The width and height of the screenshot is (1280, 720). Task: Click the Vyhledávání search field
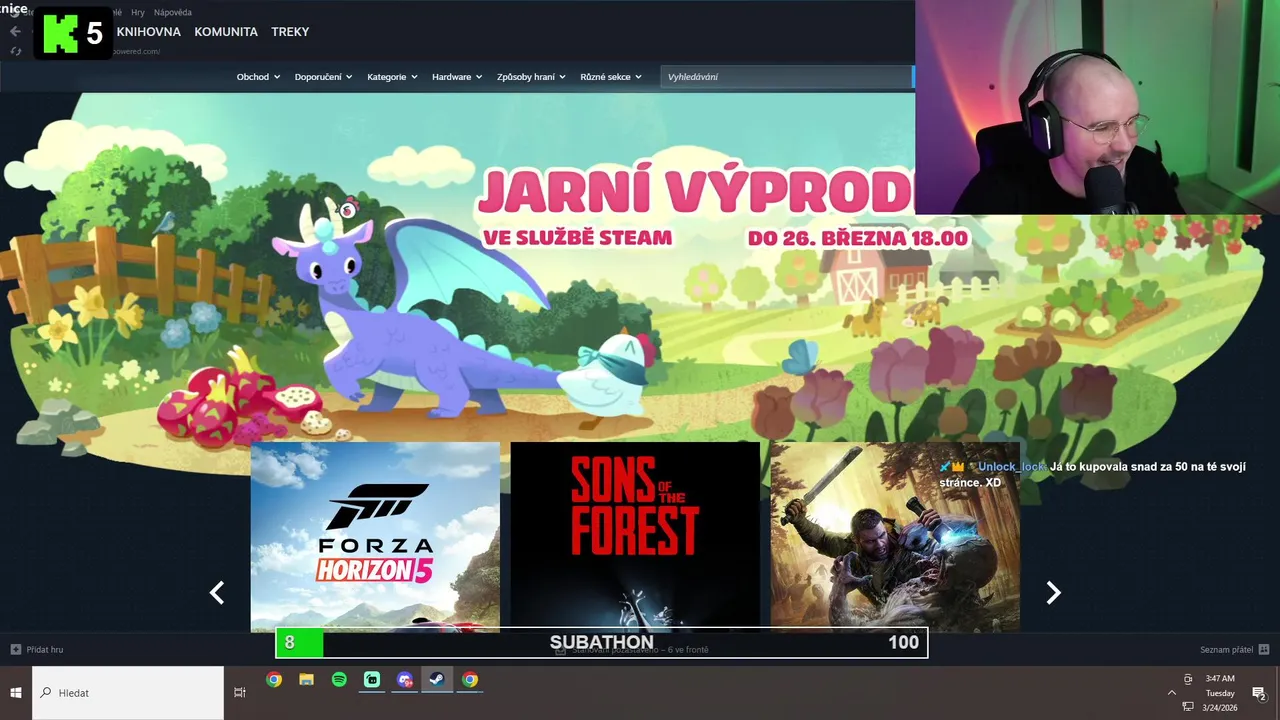click(x=786, y=77)
